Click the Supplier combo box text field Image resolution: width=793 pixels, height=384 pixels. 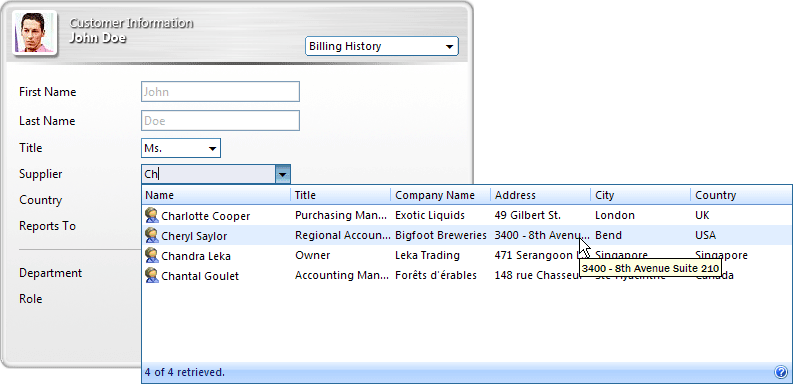208,175
